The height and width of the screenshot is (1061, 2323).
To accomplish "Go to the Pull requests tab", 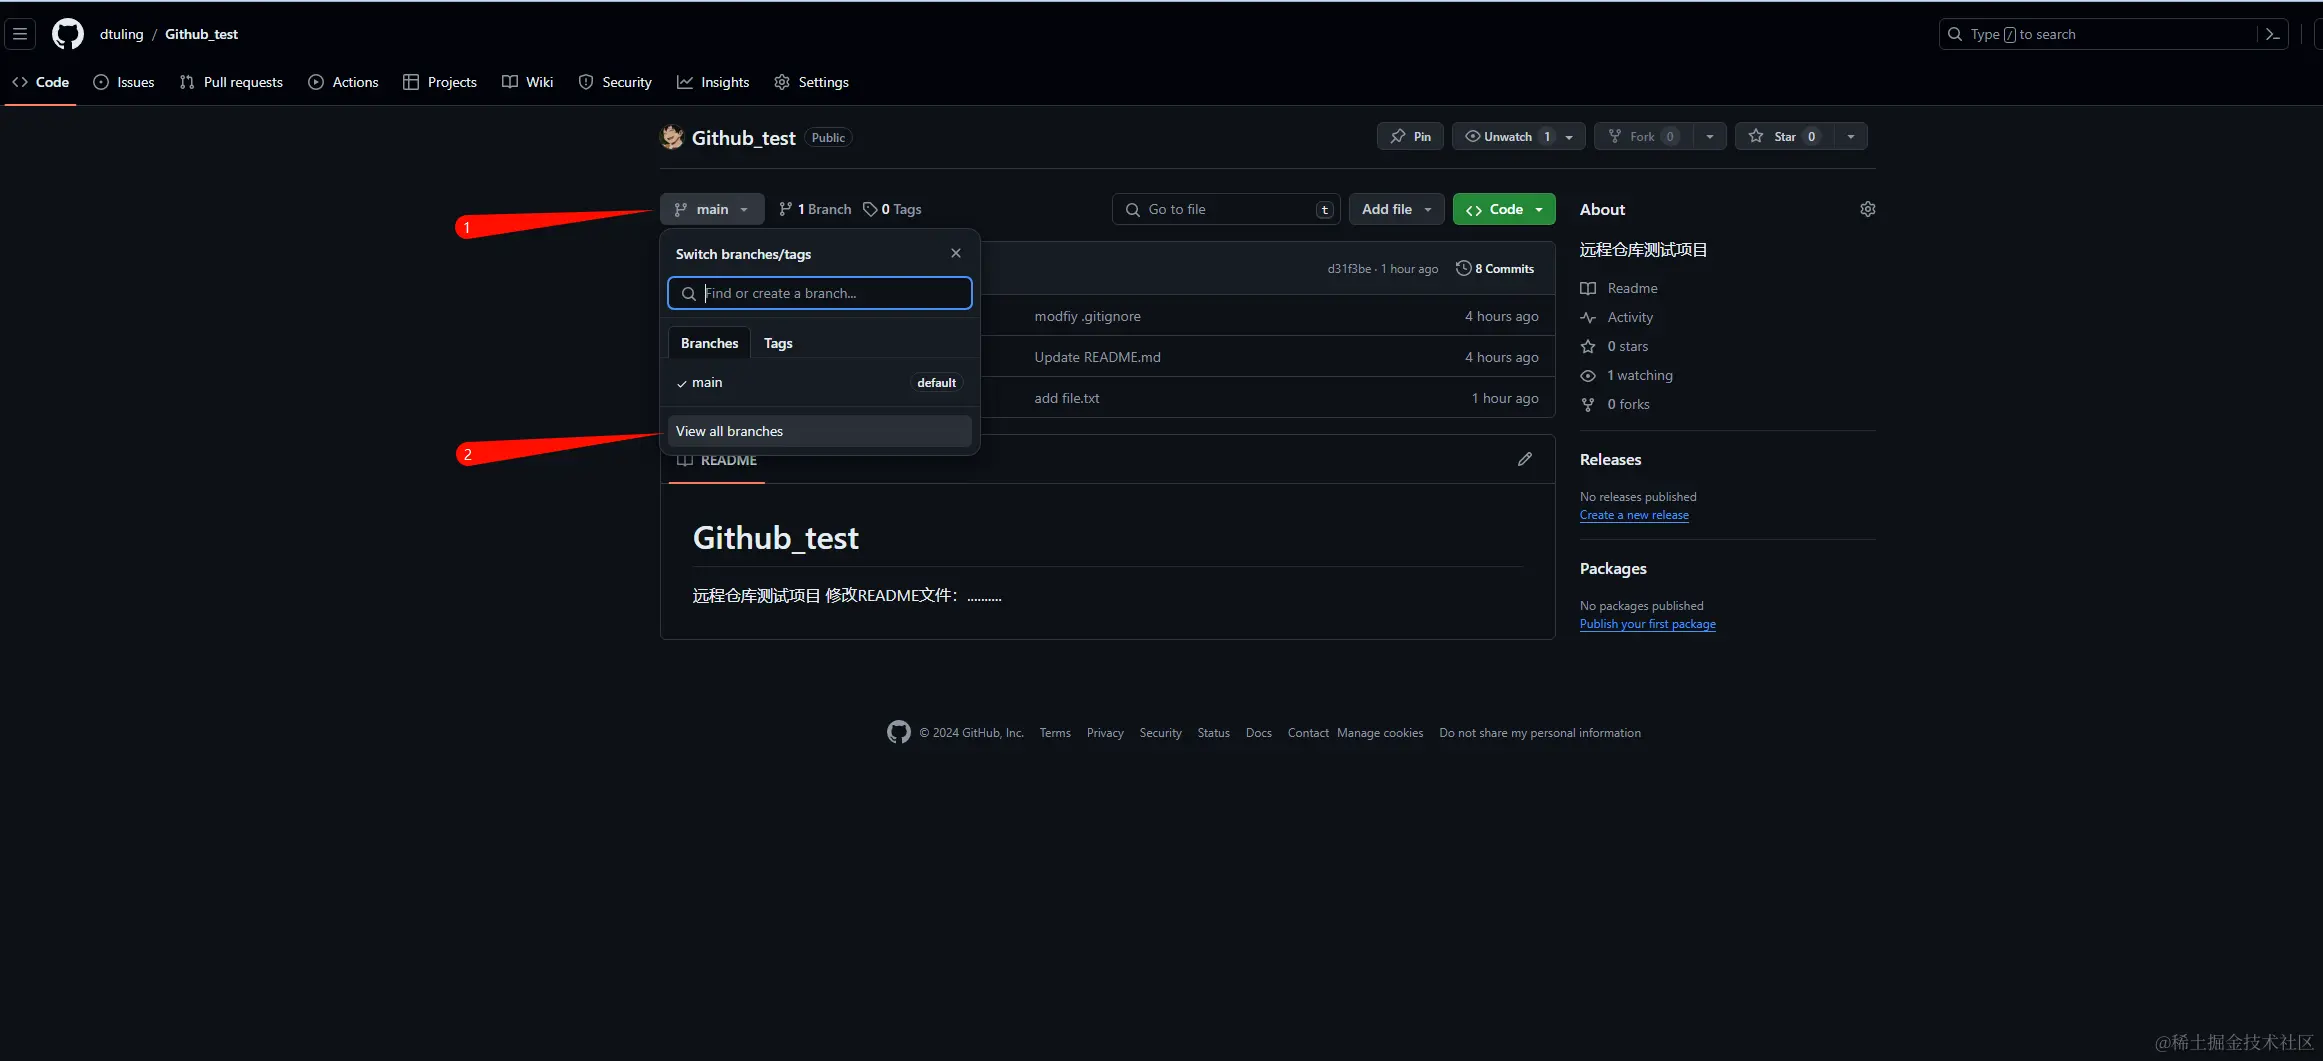I will (x=231, y=82).
